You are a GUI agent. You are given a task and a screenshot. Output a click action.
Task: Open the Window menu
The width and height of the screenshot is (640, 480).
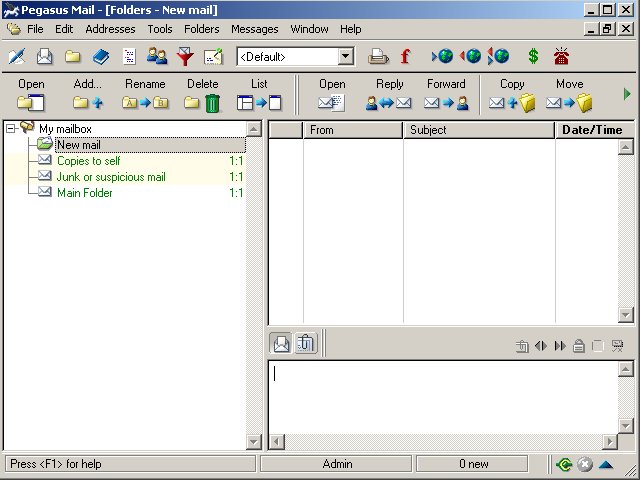309,29
